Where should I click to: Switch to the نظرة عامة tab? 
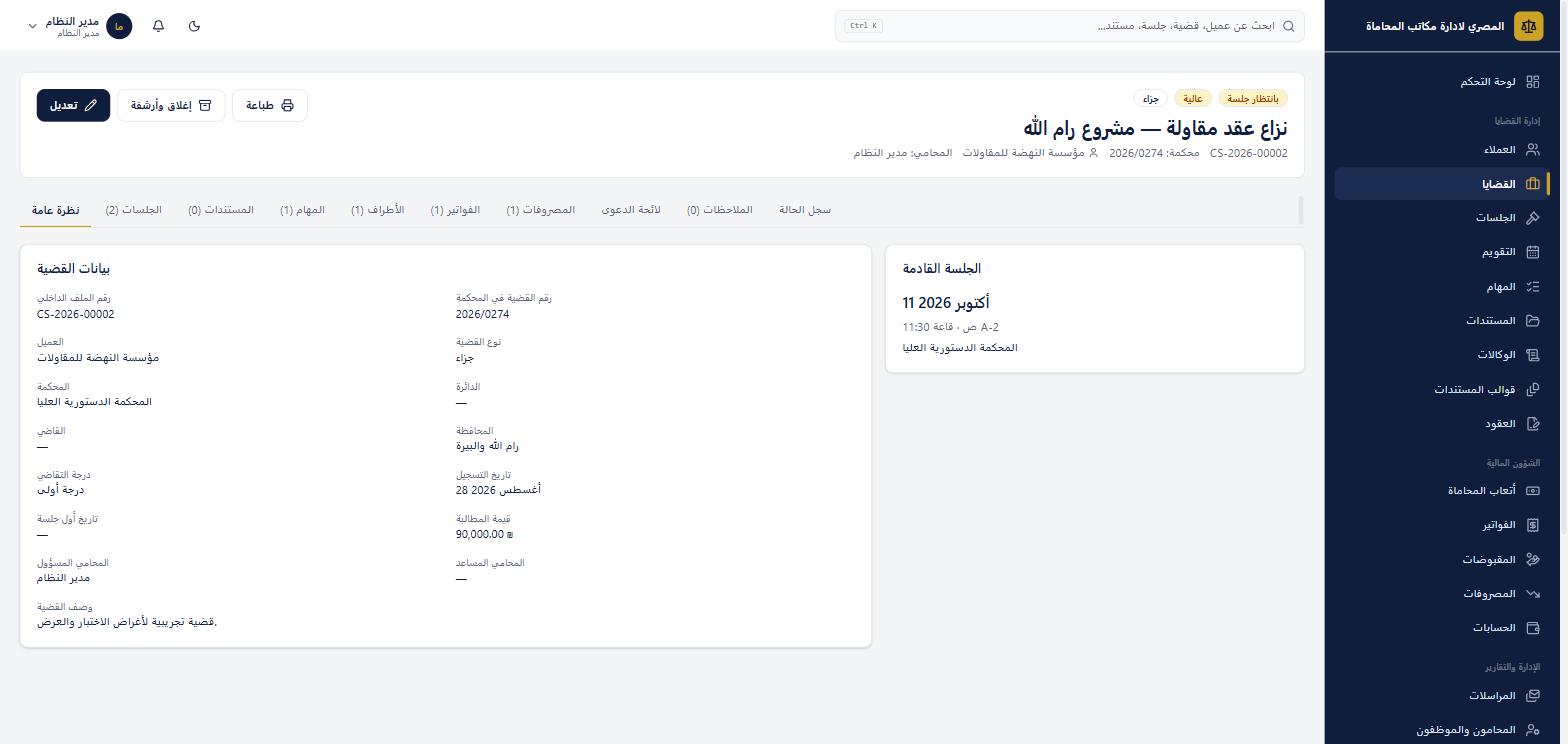[55, 210]
